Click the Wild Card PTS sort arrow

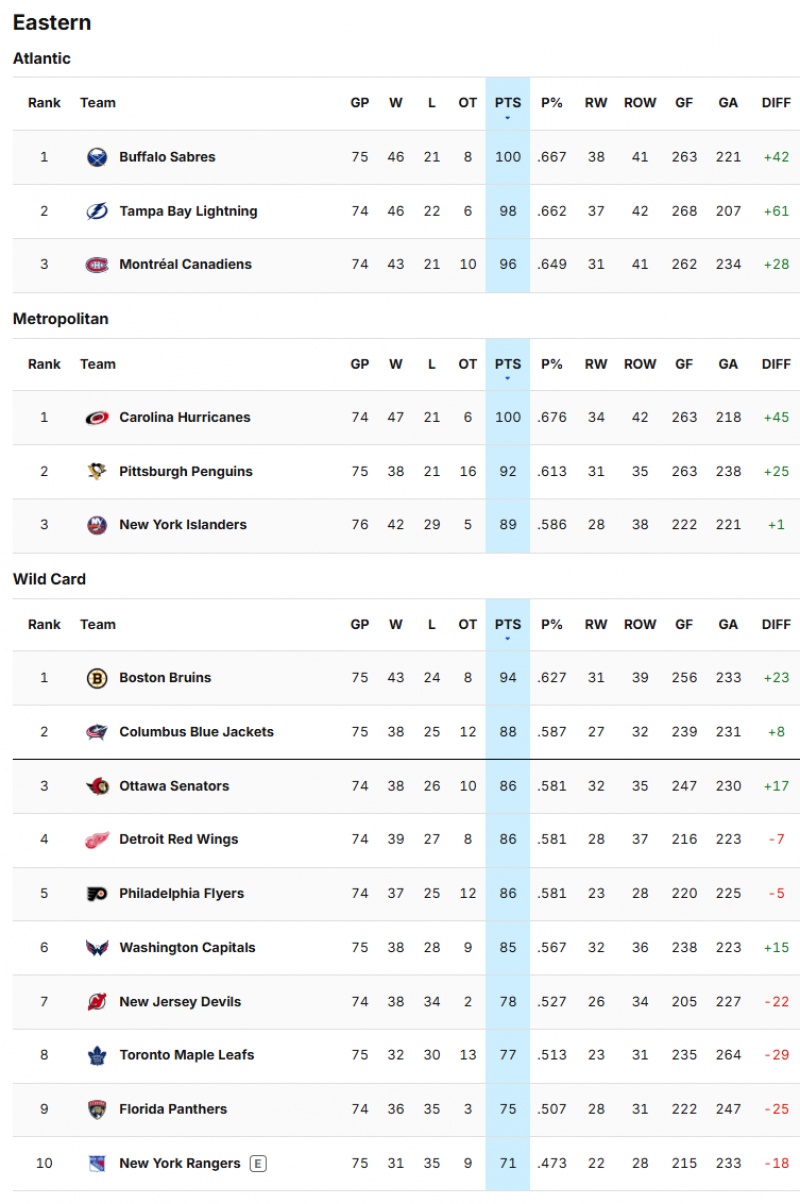coord(508,639)
